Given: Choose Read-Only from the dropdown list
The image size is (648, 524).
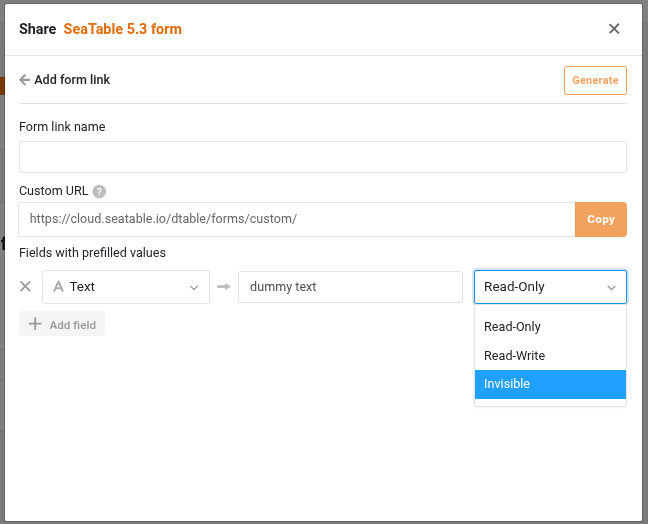Looking at the screenshot, I should coord(550,326).
